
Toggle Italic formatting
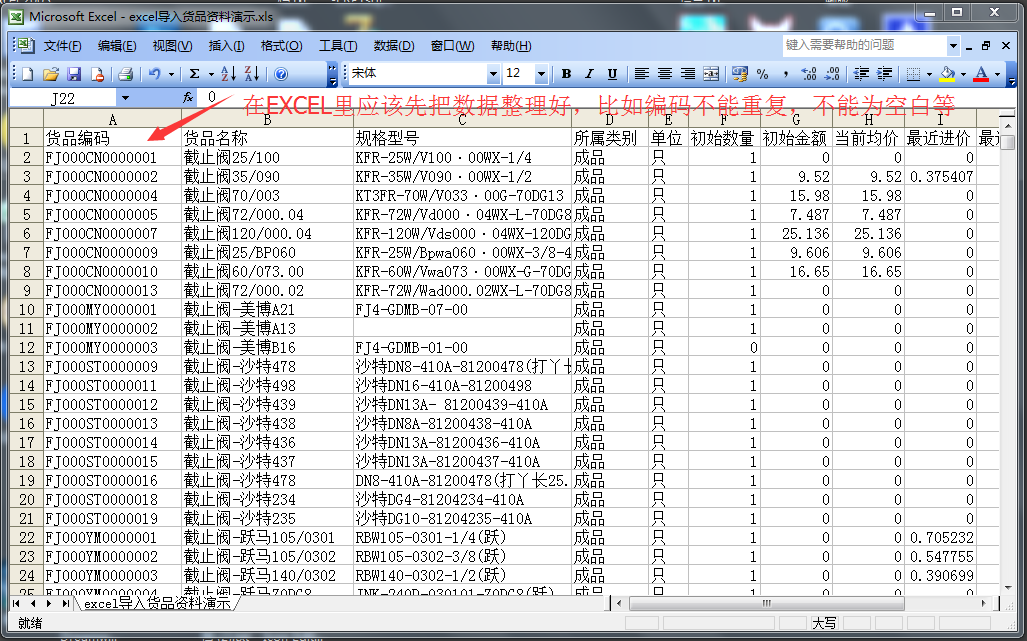589,74
